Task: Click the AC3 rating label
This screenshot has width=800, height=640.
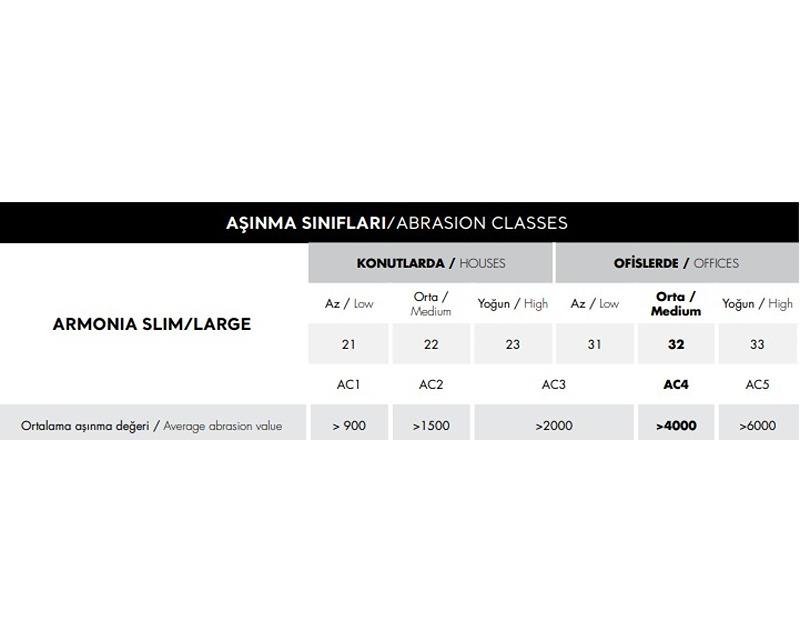Action: 554,384
